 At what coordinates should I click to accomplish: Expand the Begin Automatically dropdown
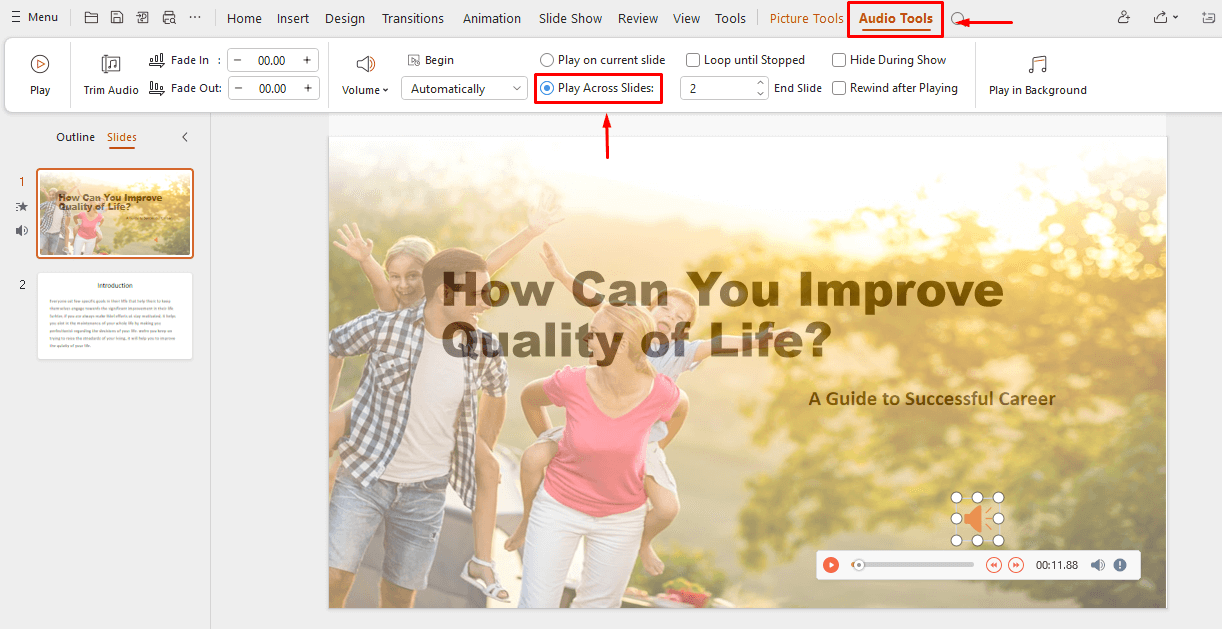tap(464, 89)
